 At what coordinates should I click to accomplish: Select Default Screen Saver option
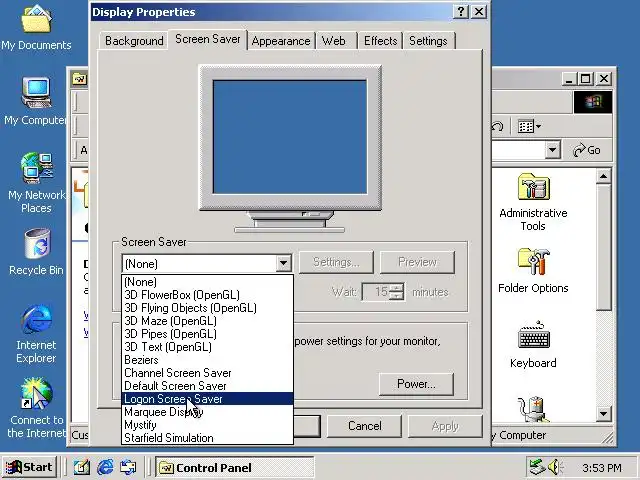(207, 386)
